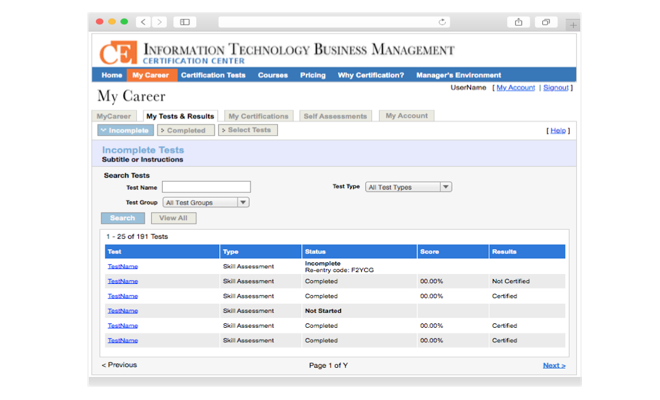Open the browser share icon
This screenshot has width=660, height=400.
pyautogui.click(x=519, y=22)
